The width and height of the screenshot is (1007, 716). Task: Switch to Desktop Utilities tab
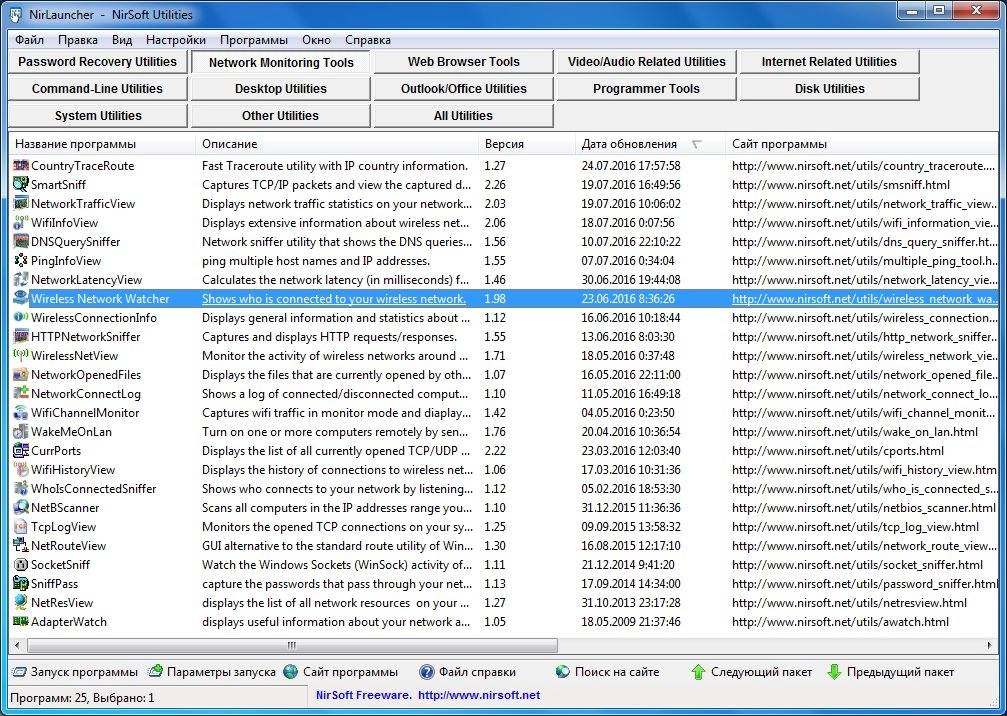pos(281,89)
